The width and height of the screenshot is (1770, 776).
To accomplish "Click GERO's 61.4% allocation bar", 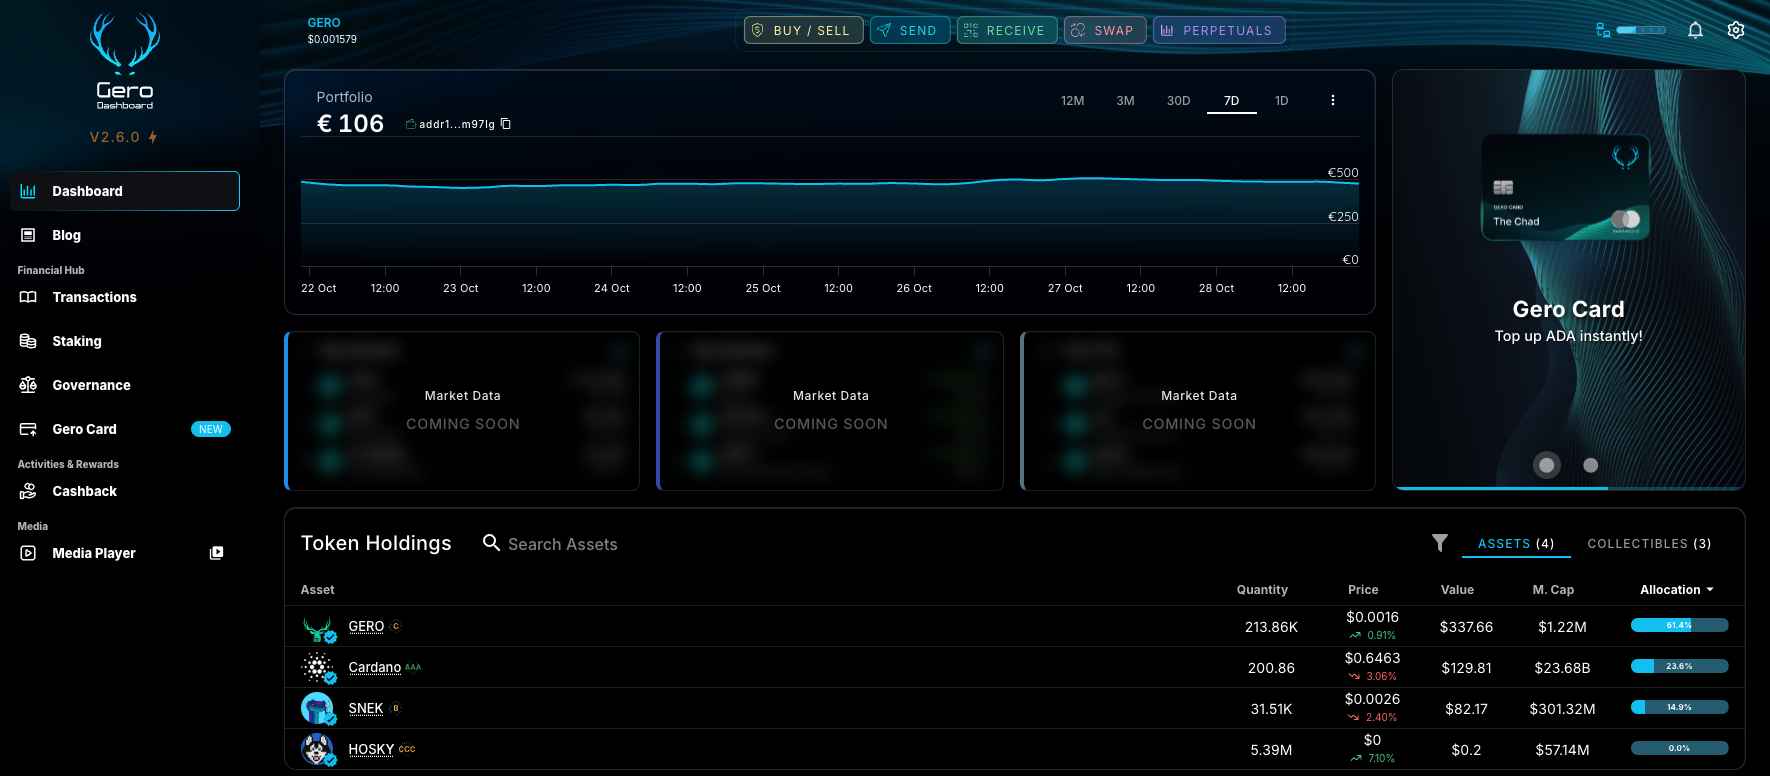I will click(1679, 625).
